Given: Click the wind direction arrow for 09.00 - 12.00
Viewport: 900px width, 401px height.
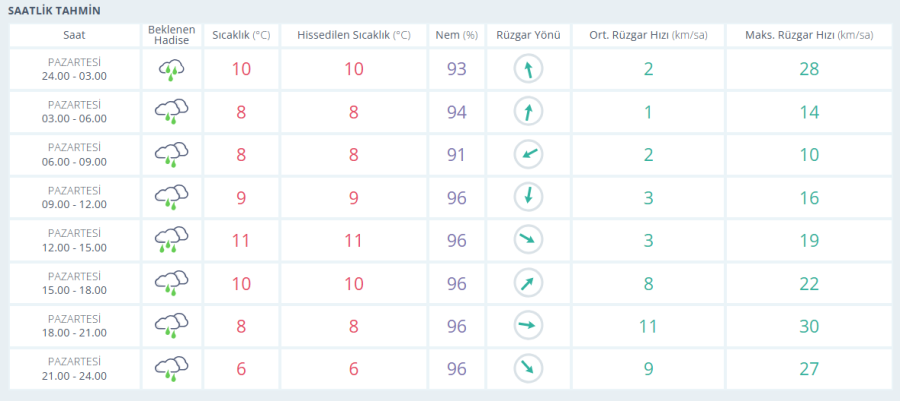Looking at the screenshot, I should [528, 197].
